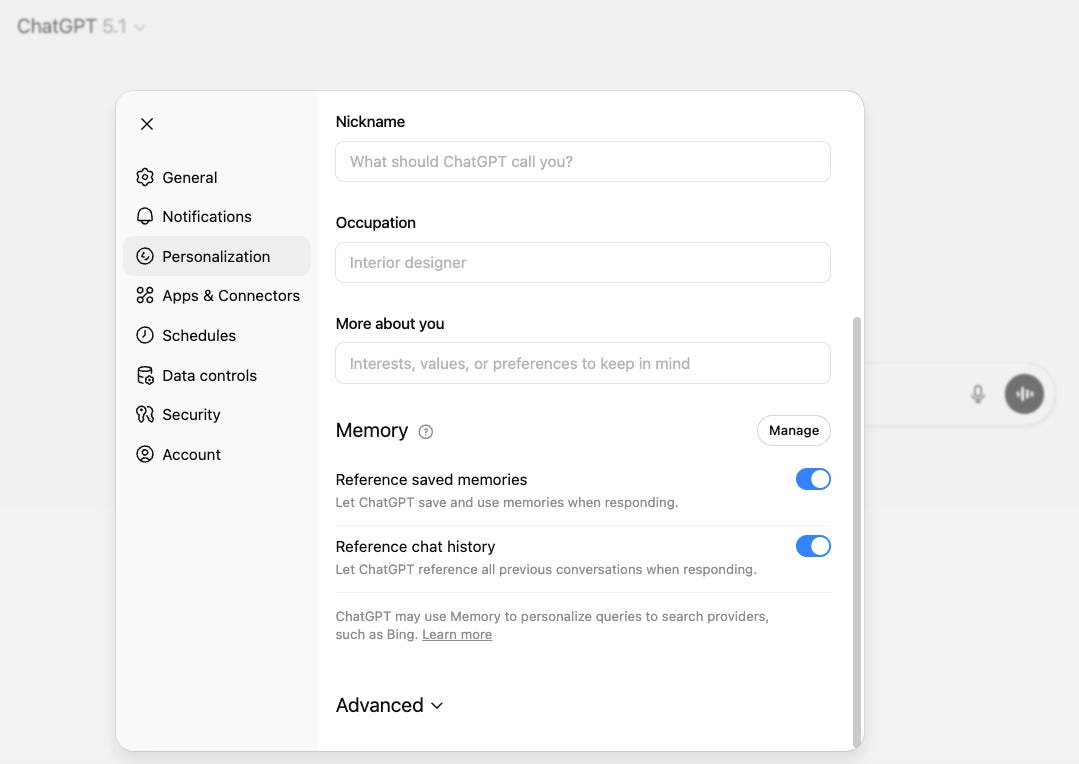Click the Memory help question mark icon
The image size is (1079, 764).
[426, 432]
